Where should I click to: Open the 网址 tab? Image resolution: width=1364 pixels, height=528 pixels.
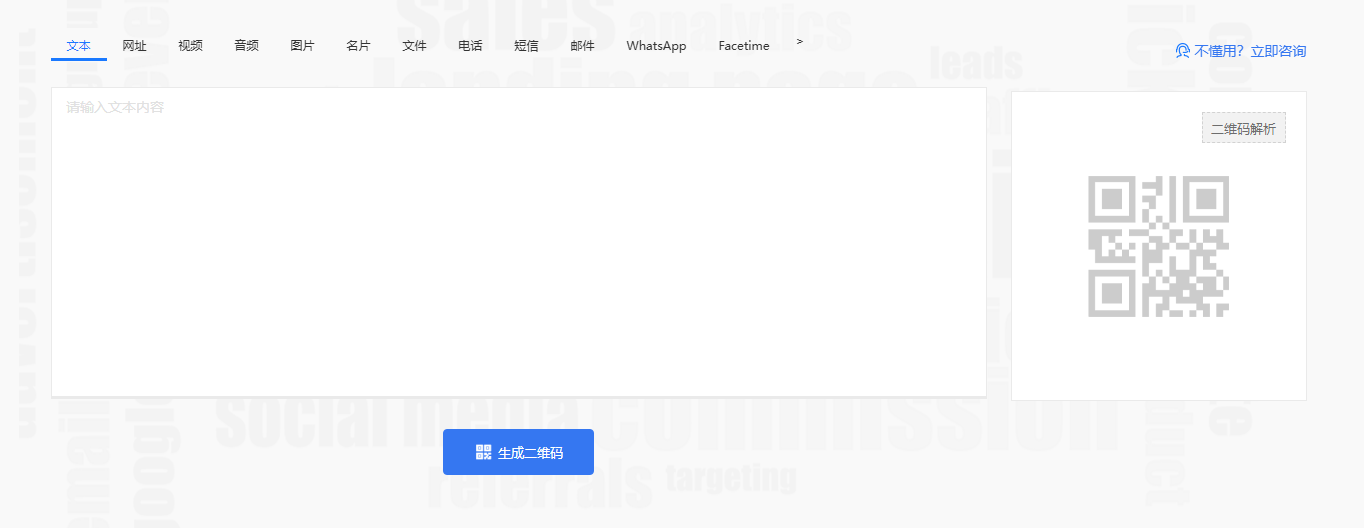(135, 46)
